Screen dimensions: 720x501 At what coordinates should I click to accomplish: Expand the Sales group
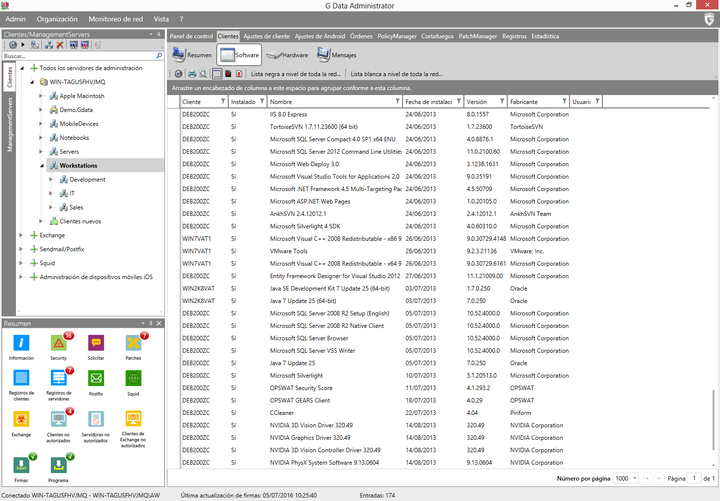click(51, 208)
